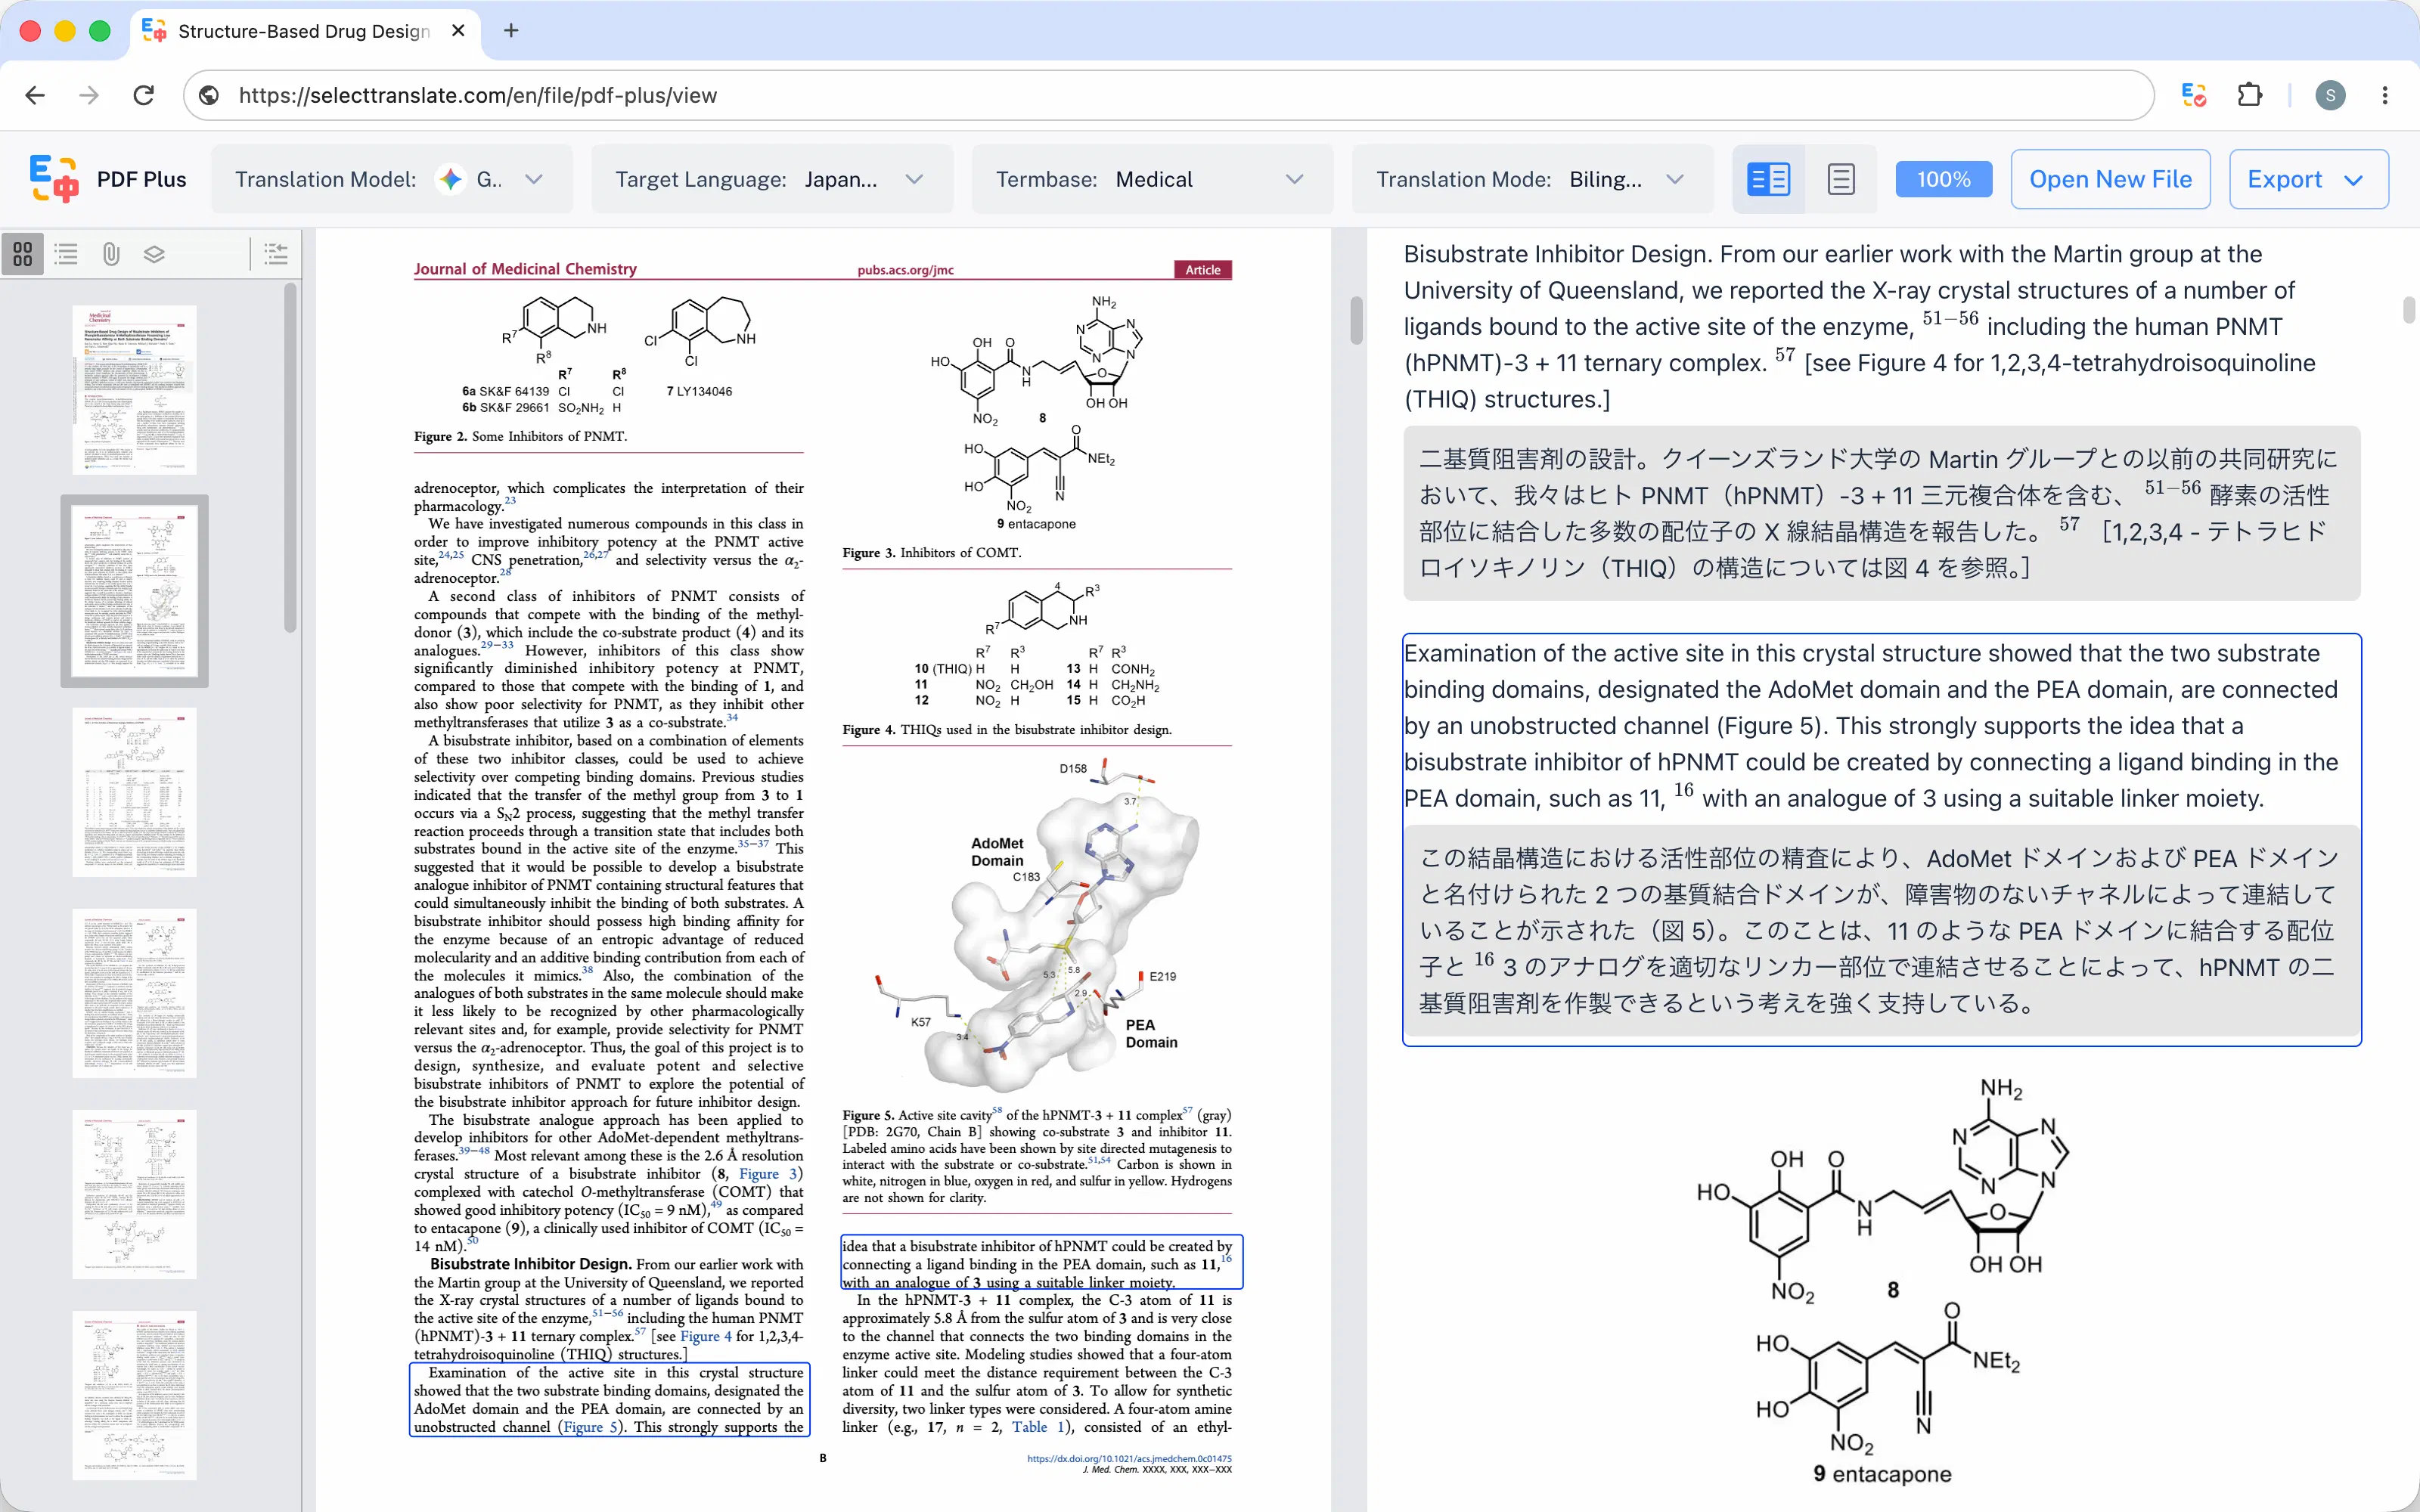This screenshot has width=2420, height=1512.
Task: Open the Figure 5 link in text
Action: [x=590, y=1427]
